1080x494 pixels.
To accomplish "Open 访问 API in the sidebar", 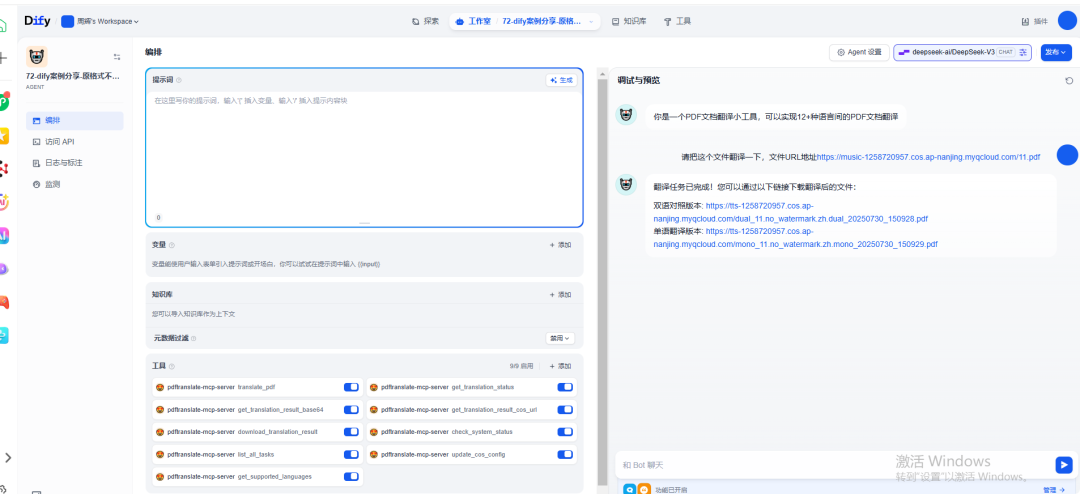I will (74, 142).
